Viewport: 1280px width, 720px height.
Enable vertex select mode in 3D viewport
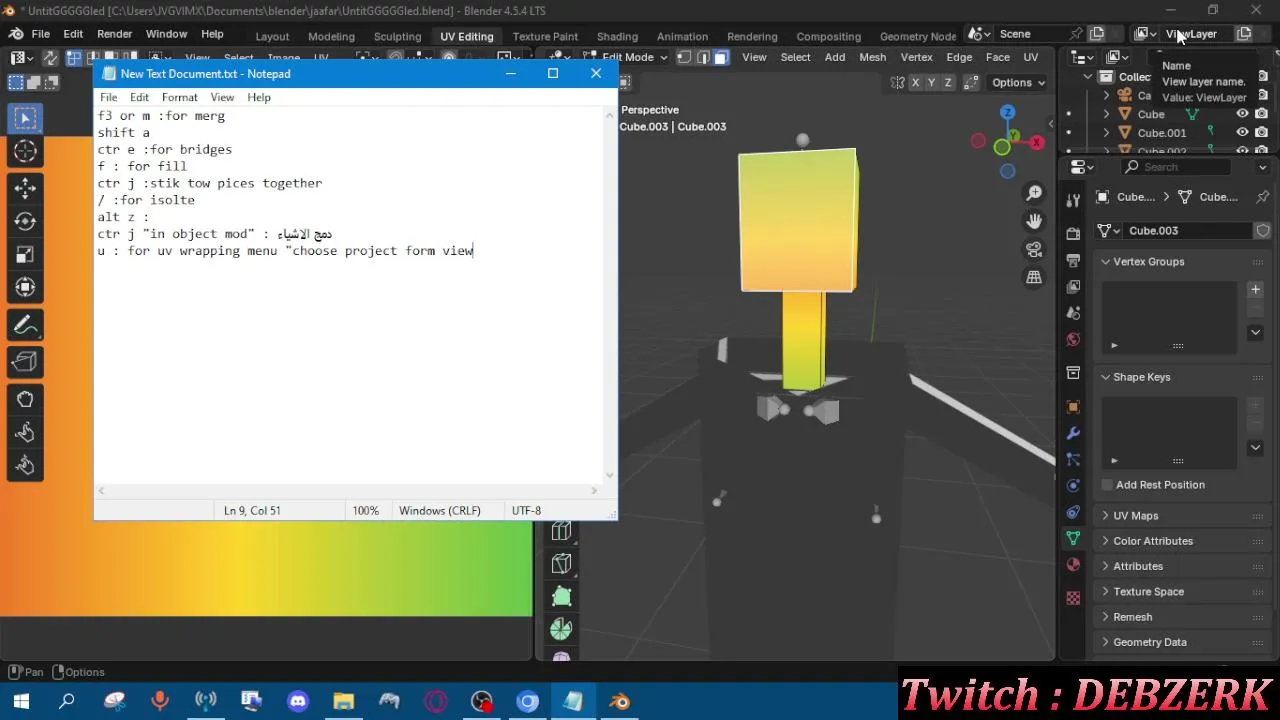coord(685,57)
